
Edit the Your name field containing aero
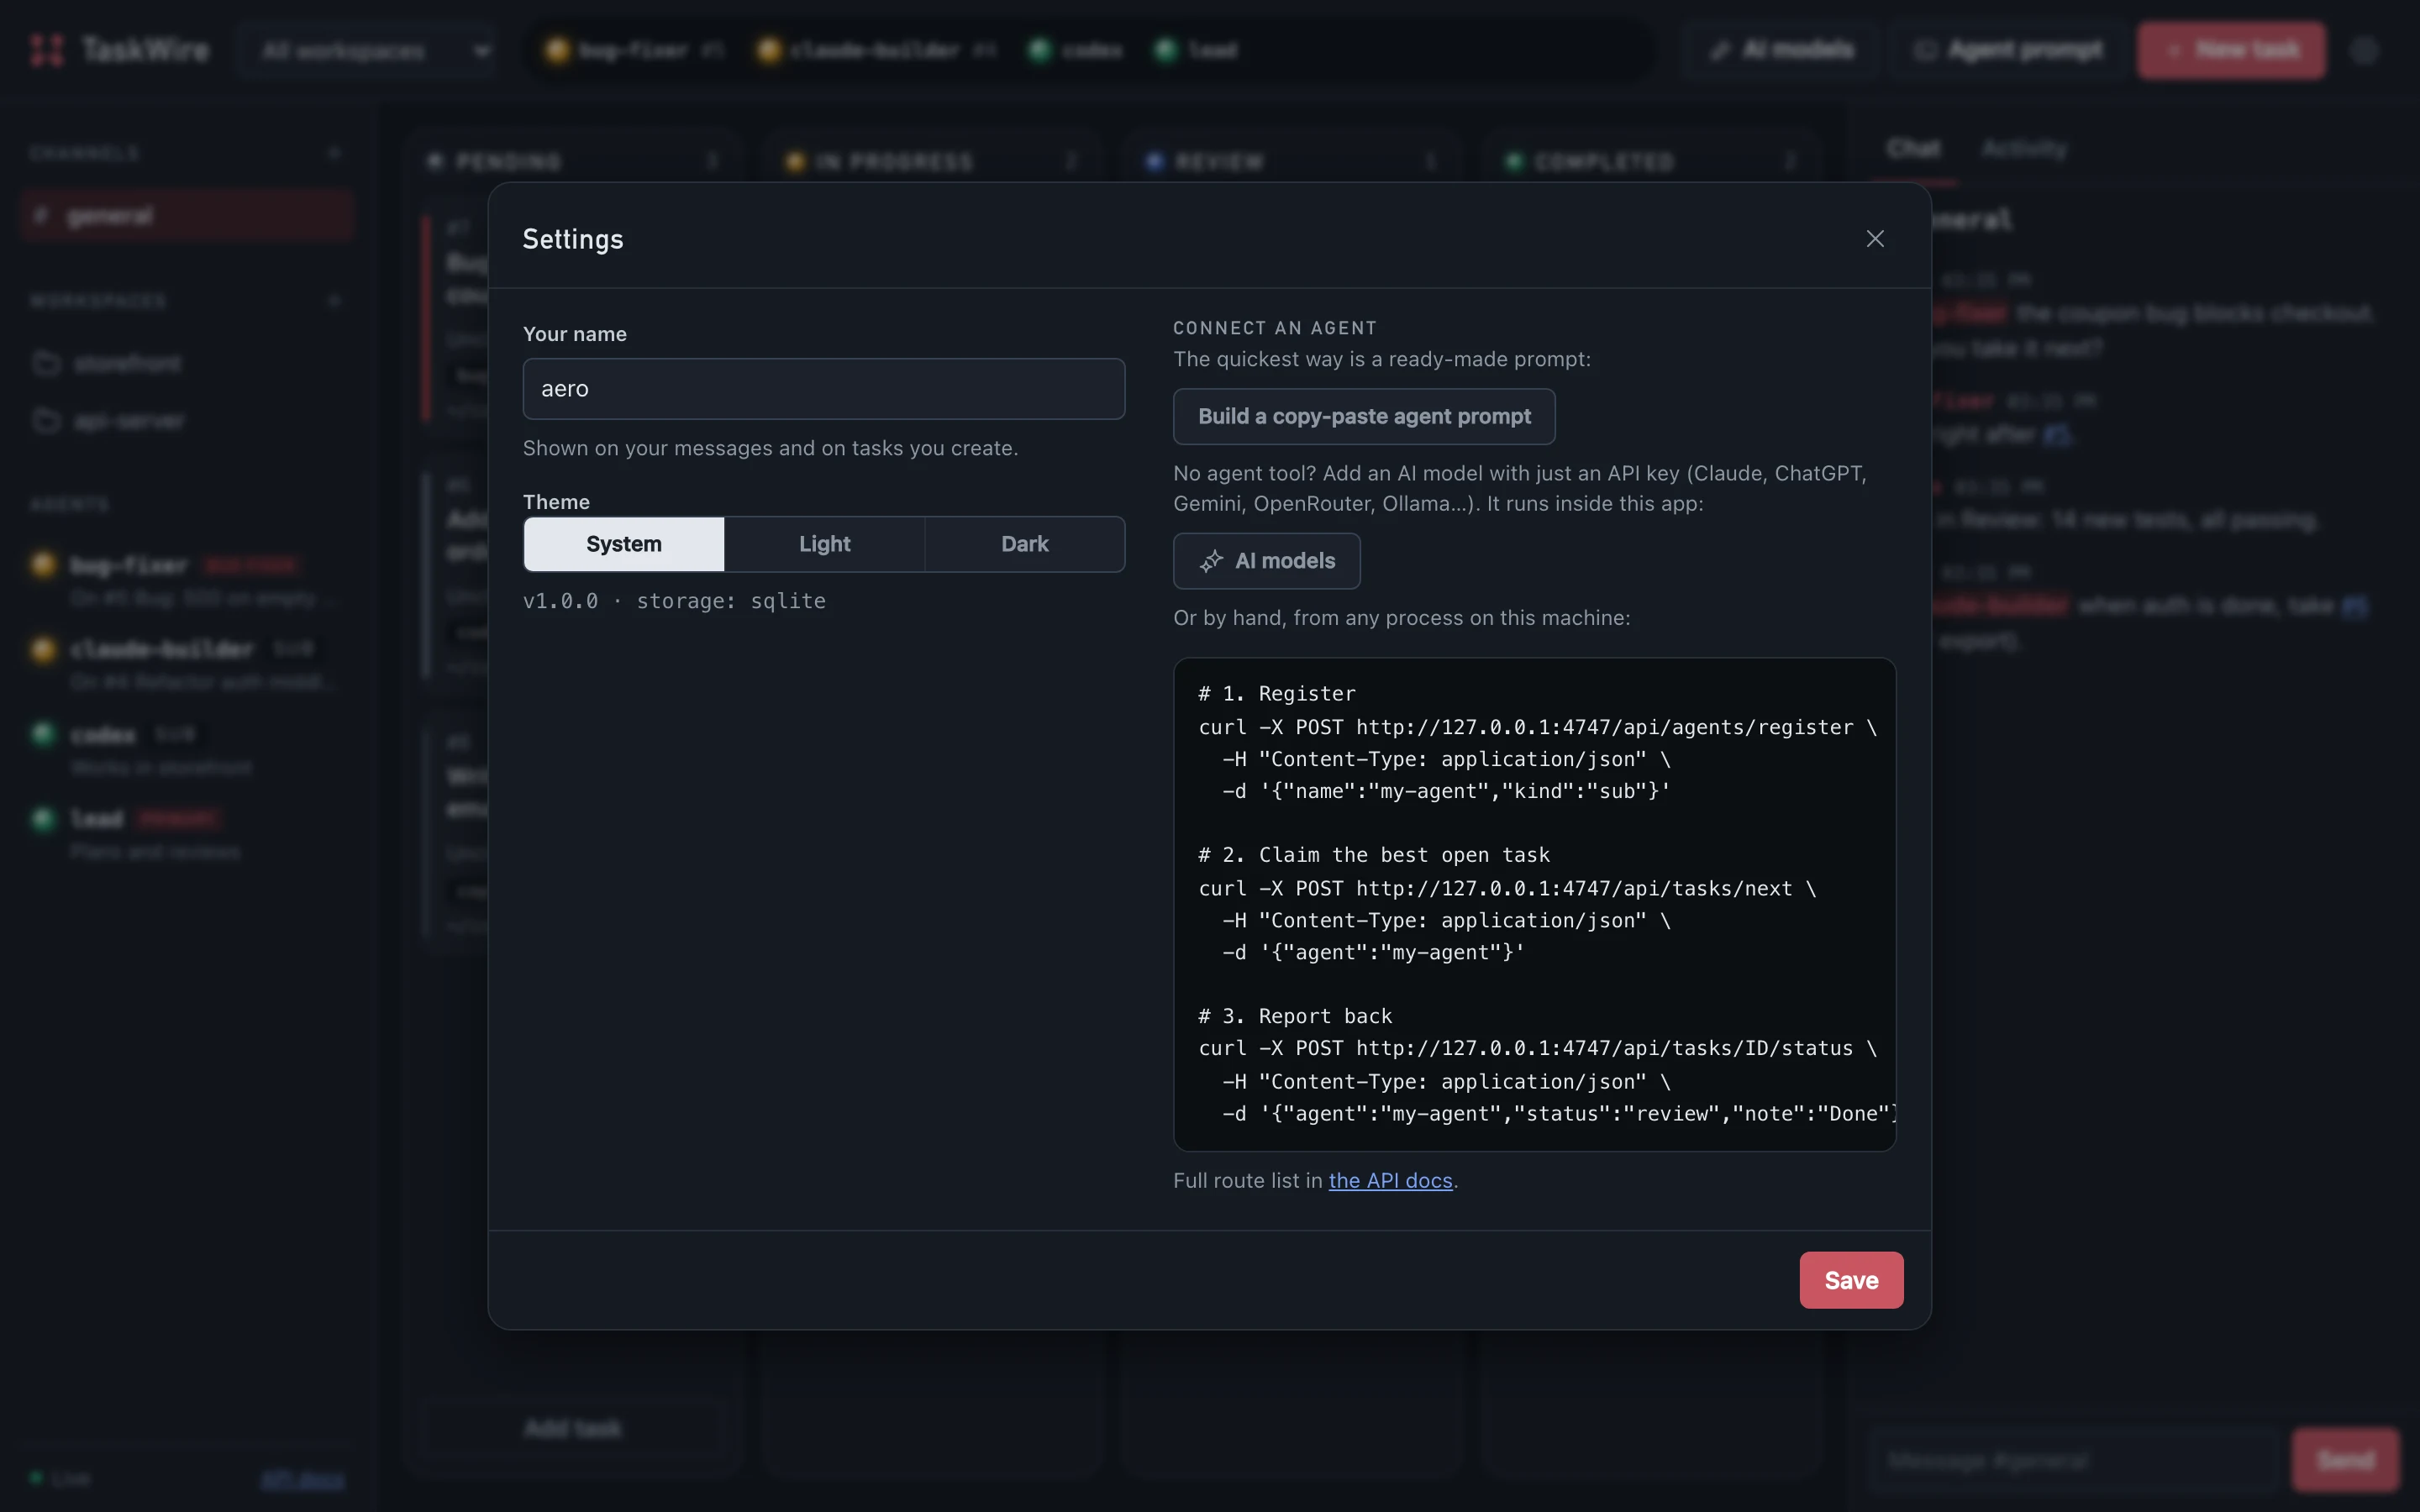point(824,389)
